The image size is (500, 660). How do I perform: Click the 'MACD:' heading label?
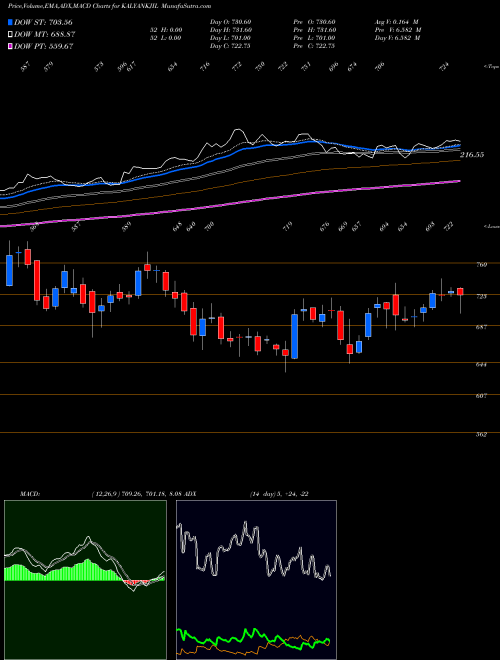[29, 494]
